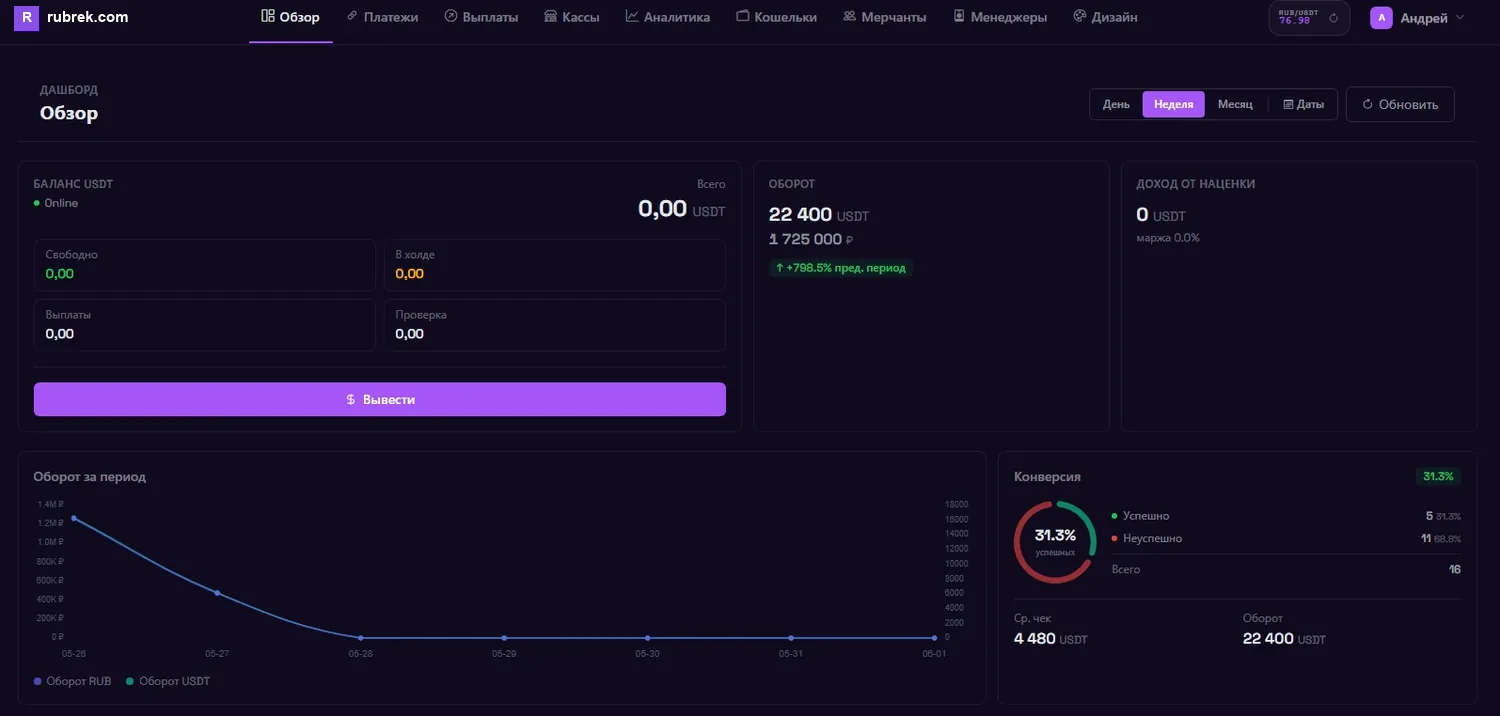Open Аналитика section

(668, 17)
